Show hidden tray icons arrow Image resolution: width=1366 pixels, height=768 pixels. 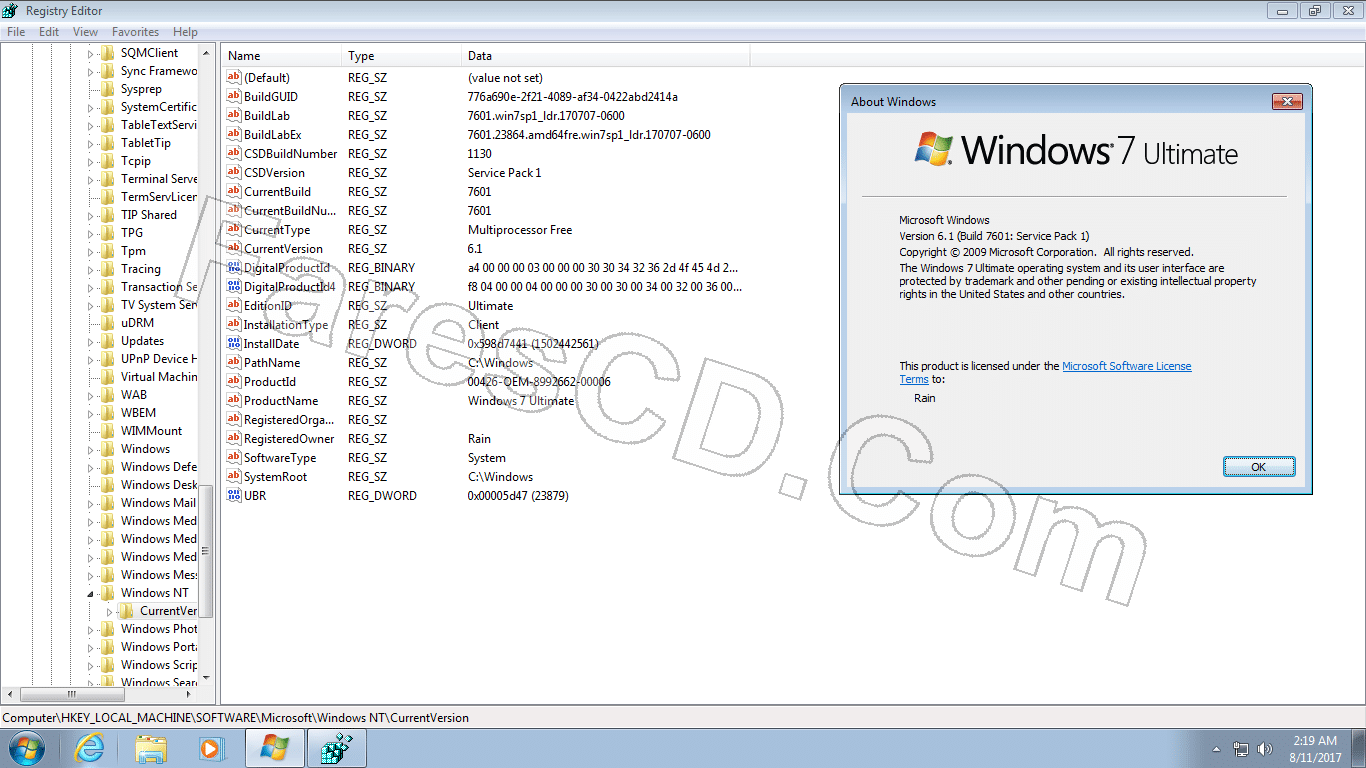point(1216,749)
